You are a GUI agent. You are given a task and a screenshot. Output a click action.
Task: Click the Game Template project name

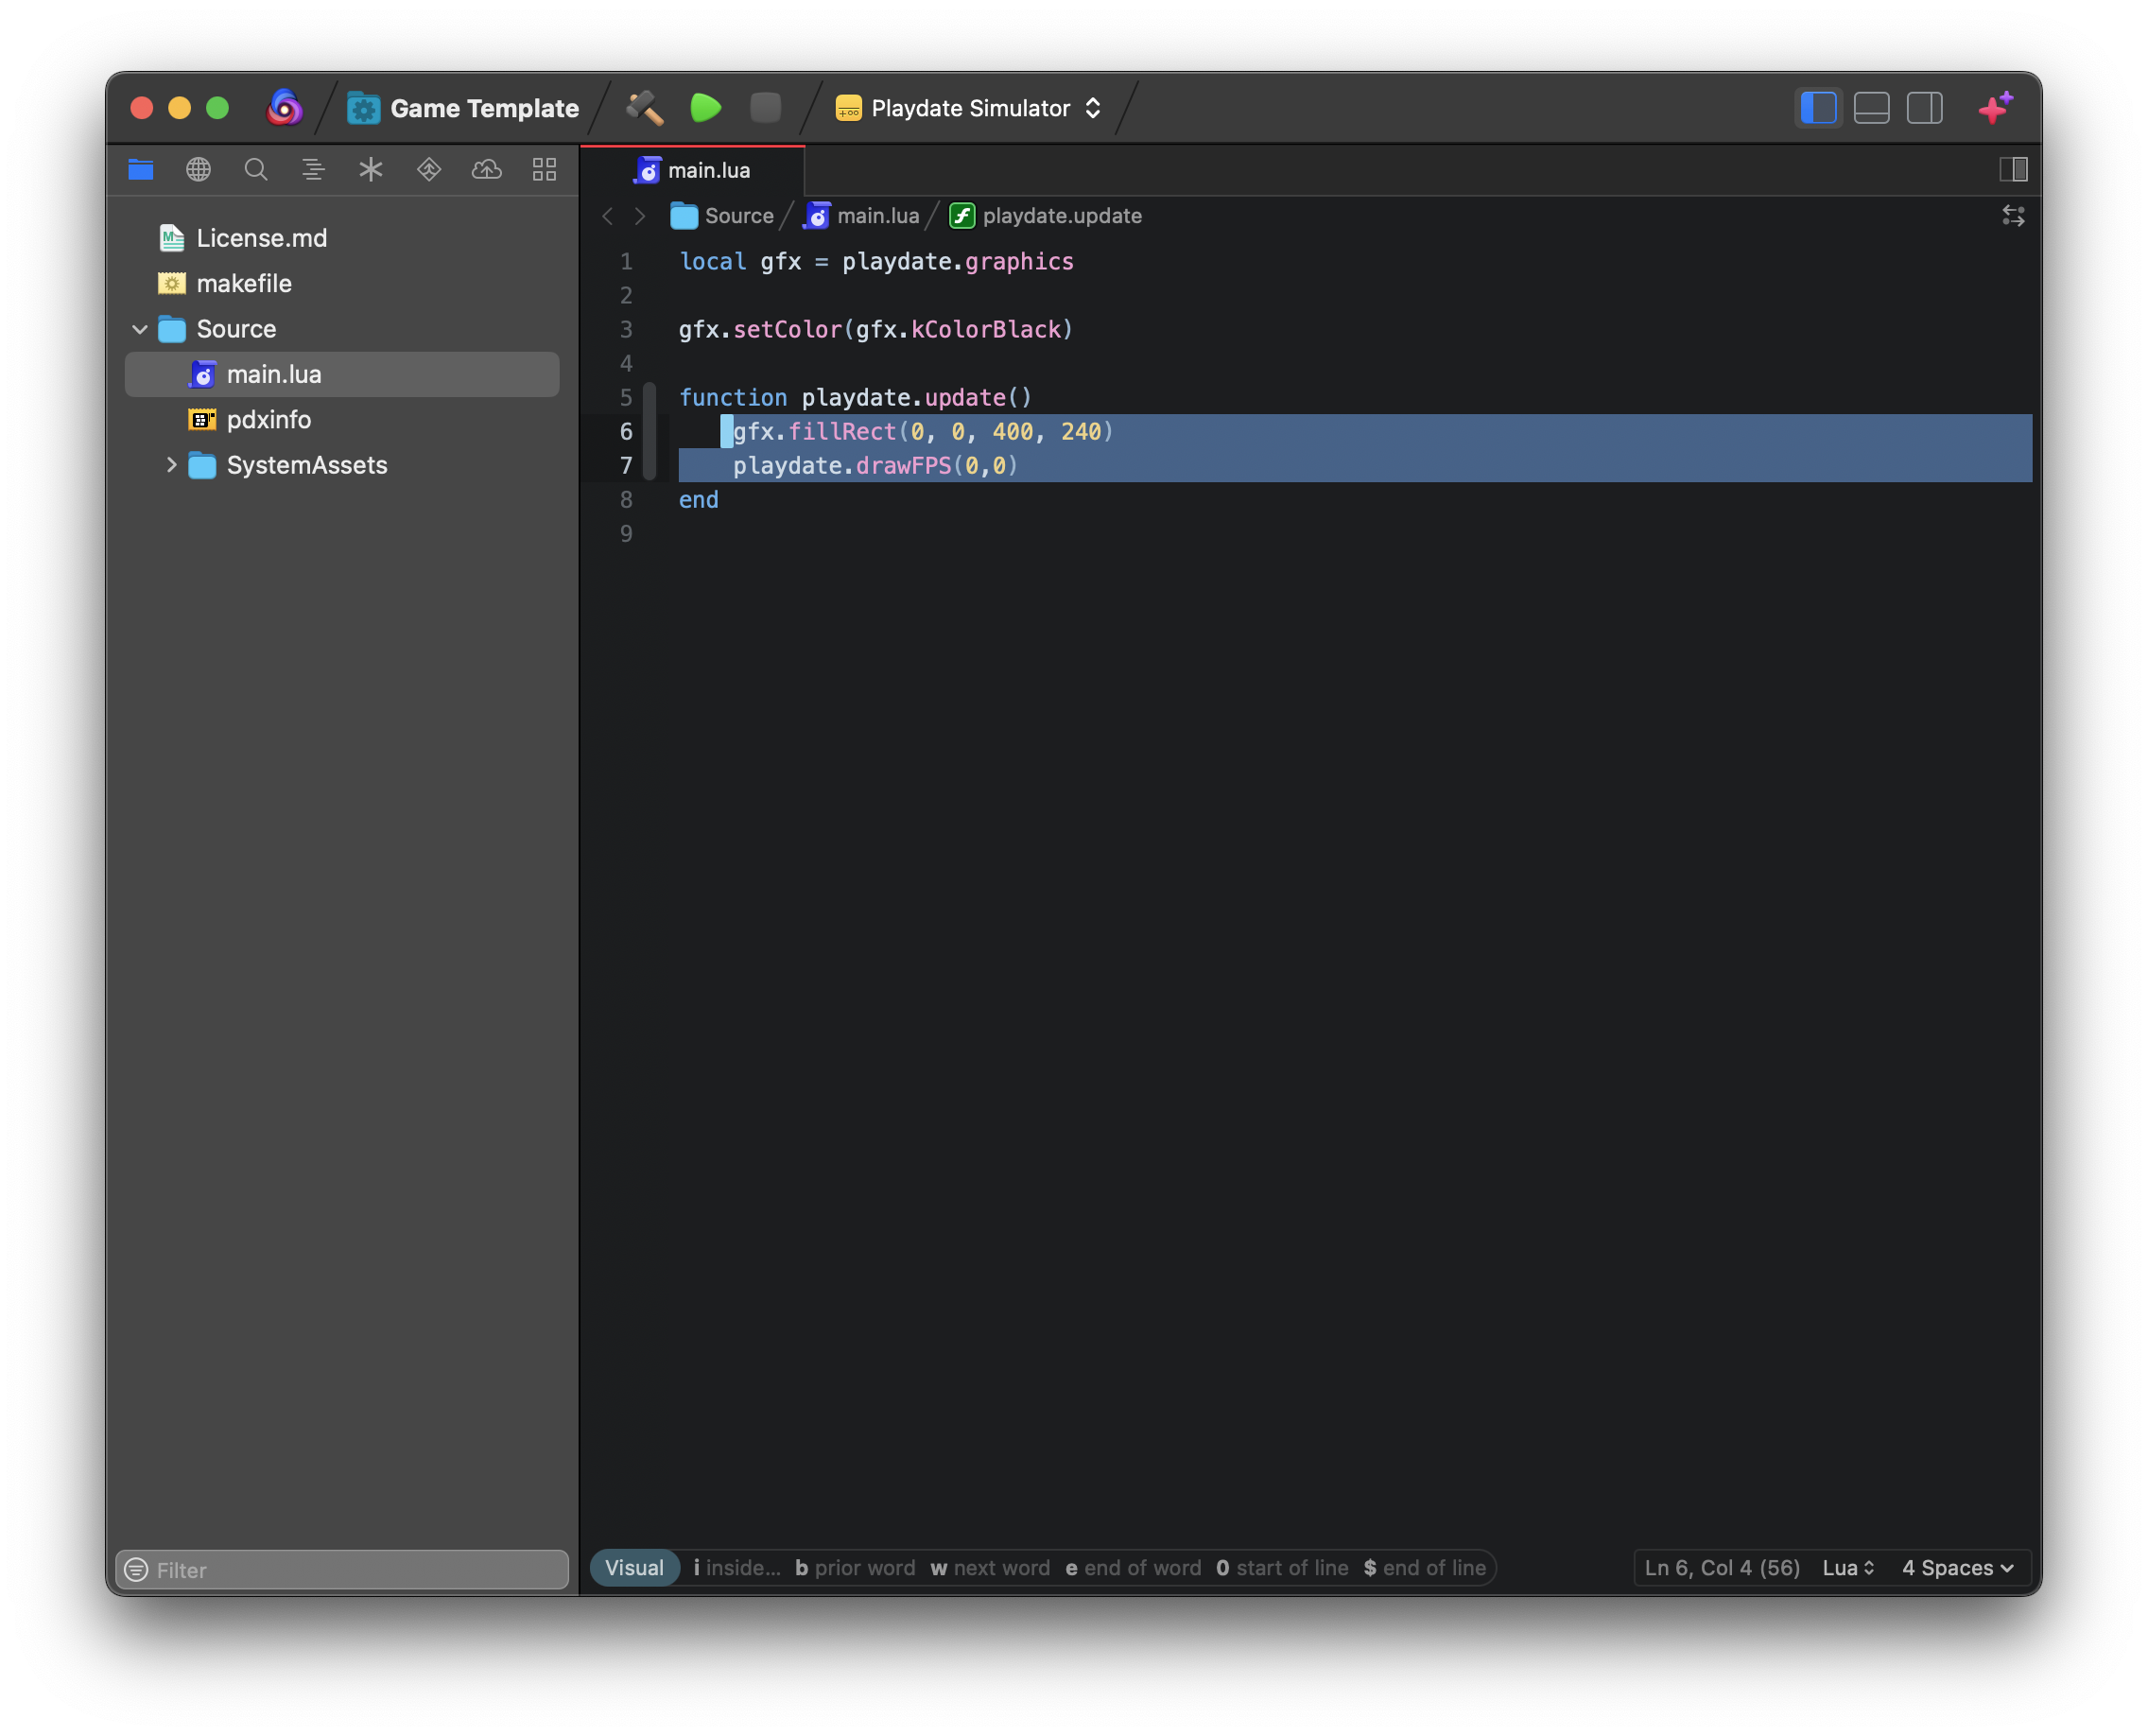point(484,108)
